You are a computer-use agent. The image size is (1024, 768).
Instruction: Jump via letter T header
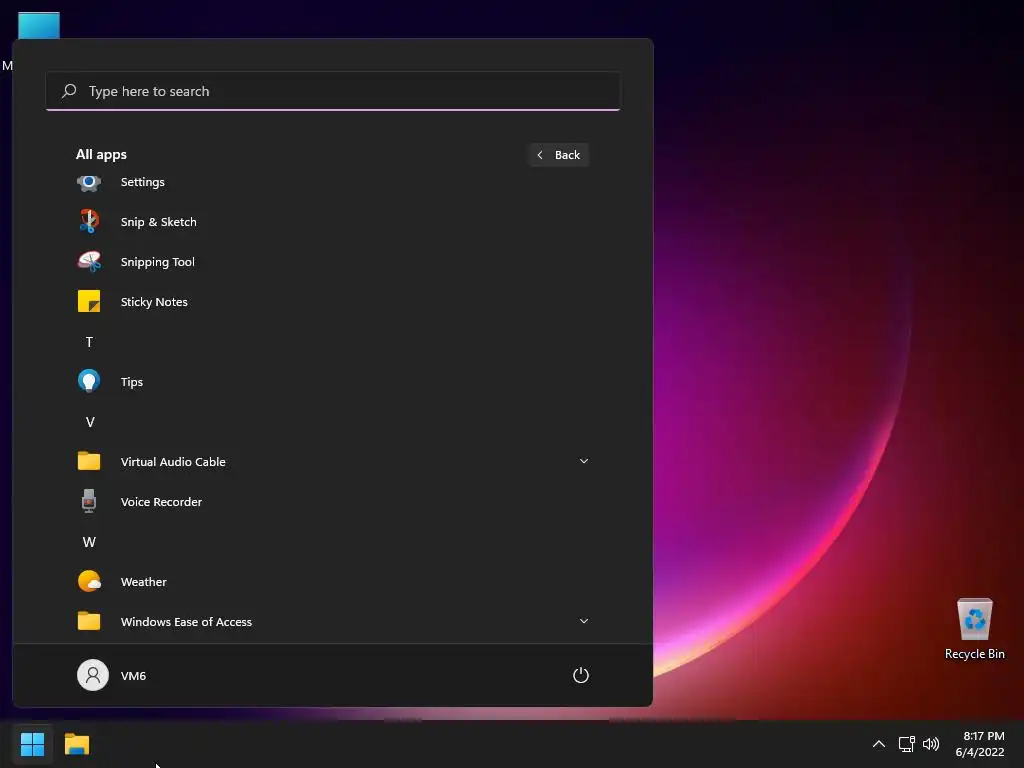click(x=89, y=342)
